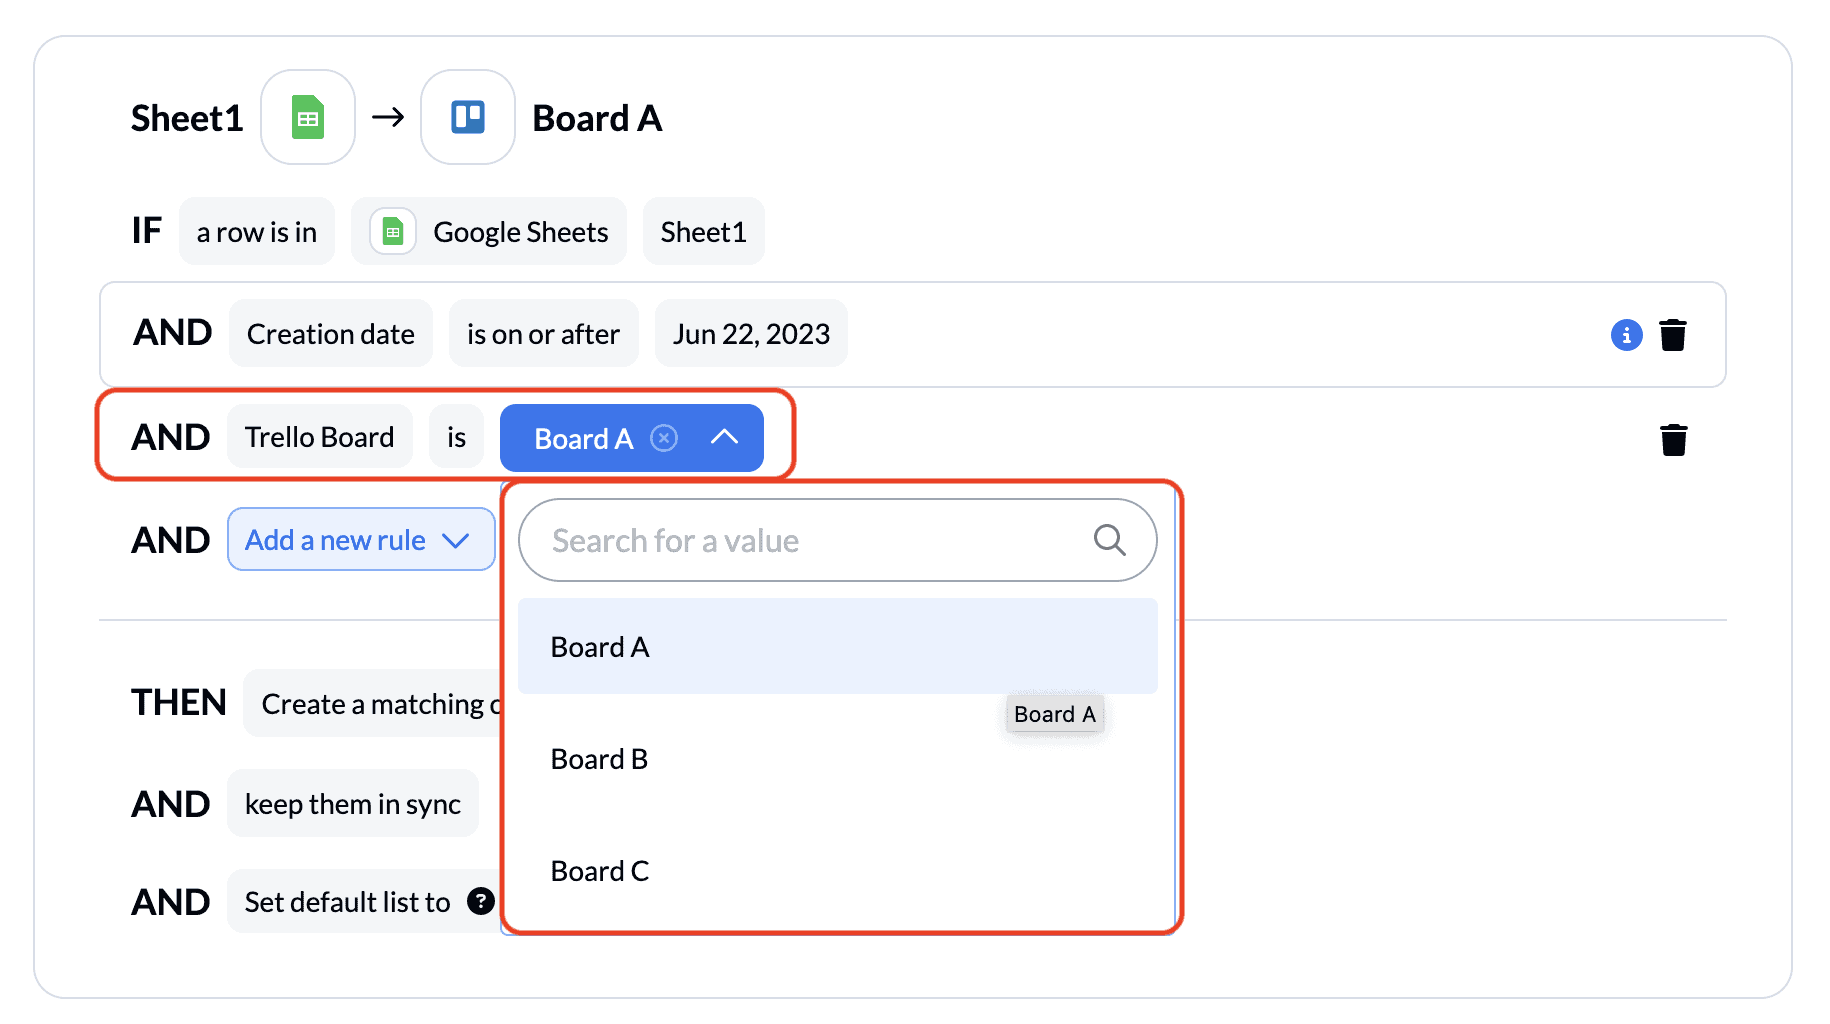Click the Trello icon next to Board A
Viewport: 1830px width, 1024px height.
[468, 117]
